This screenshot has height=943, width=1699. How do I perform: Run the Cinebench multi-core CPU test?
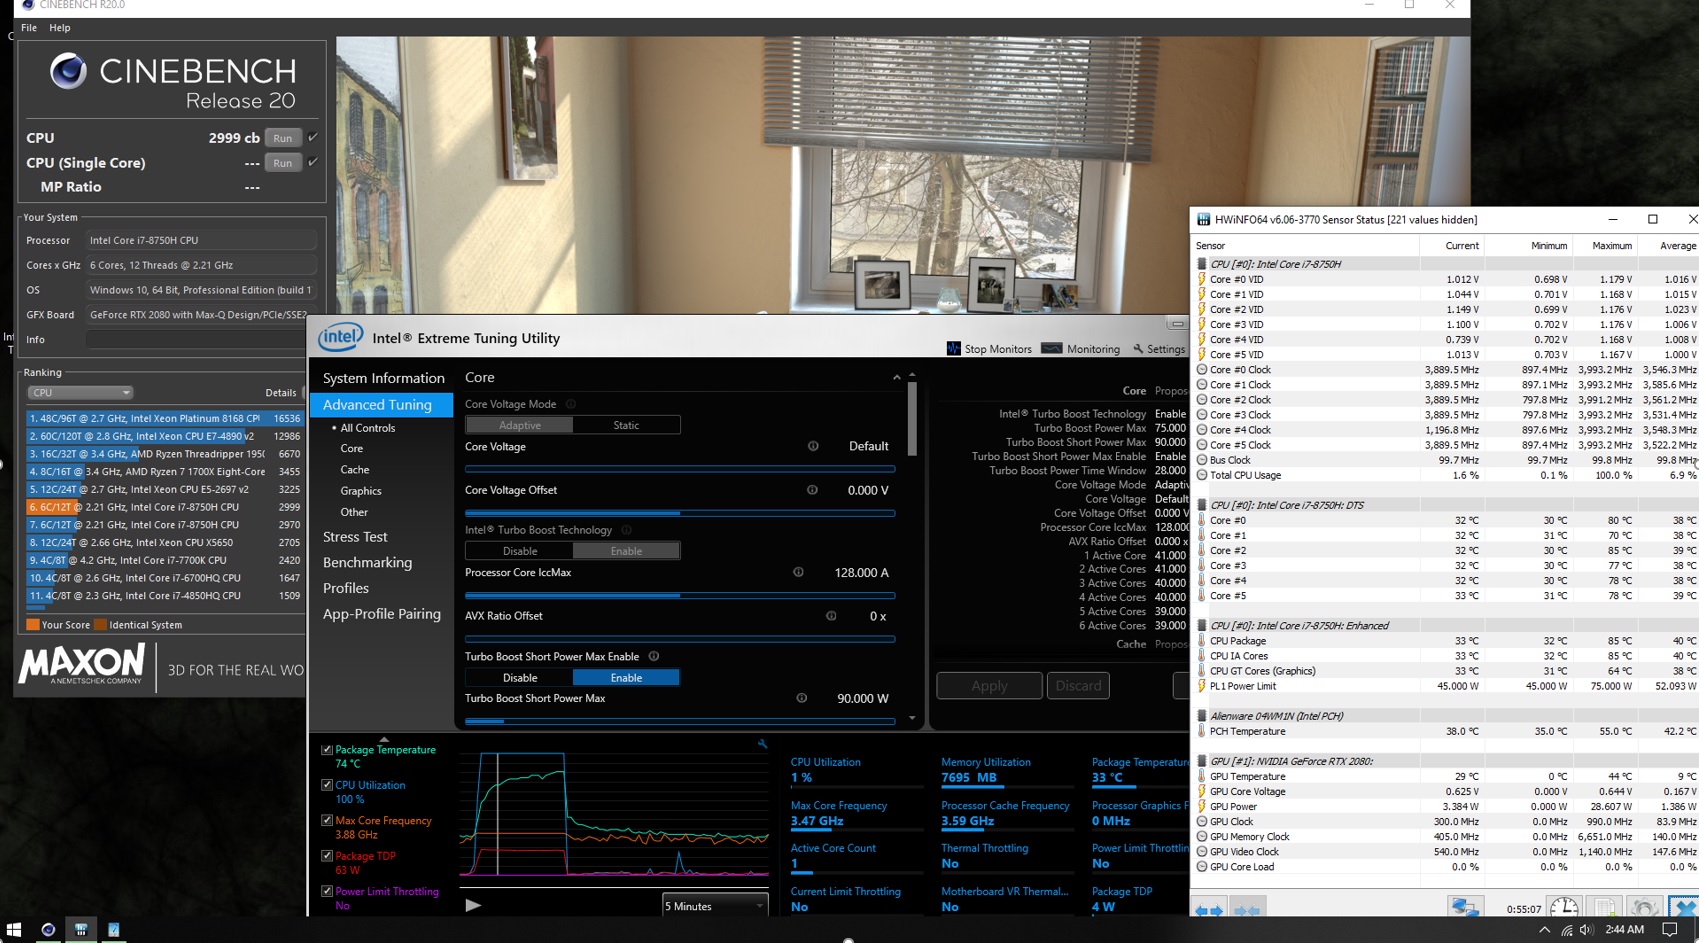(283, 138)
